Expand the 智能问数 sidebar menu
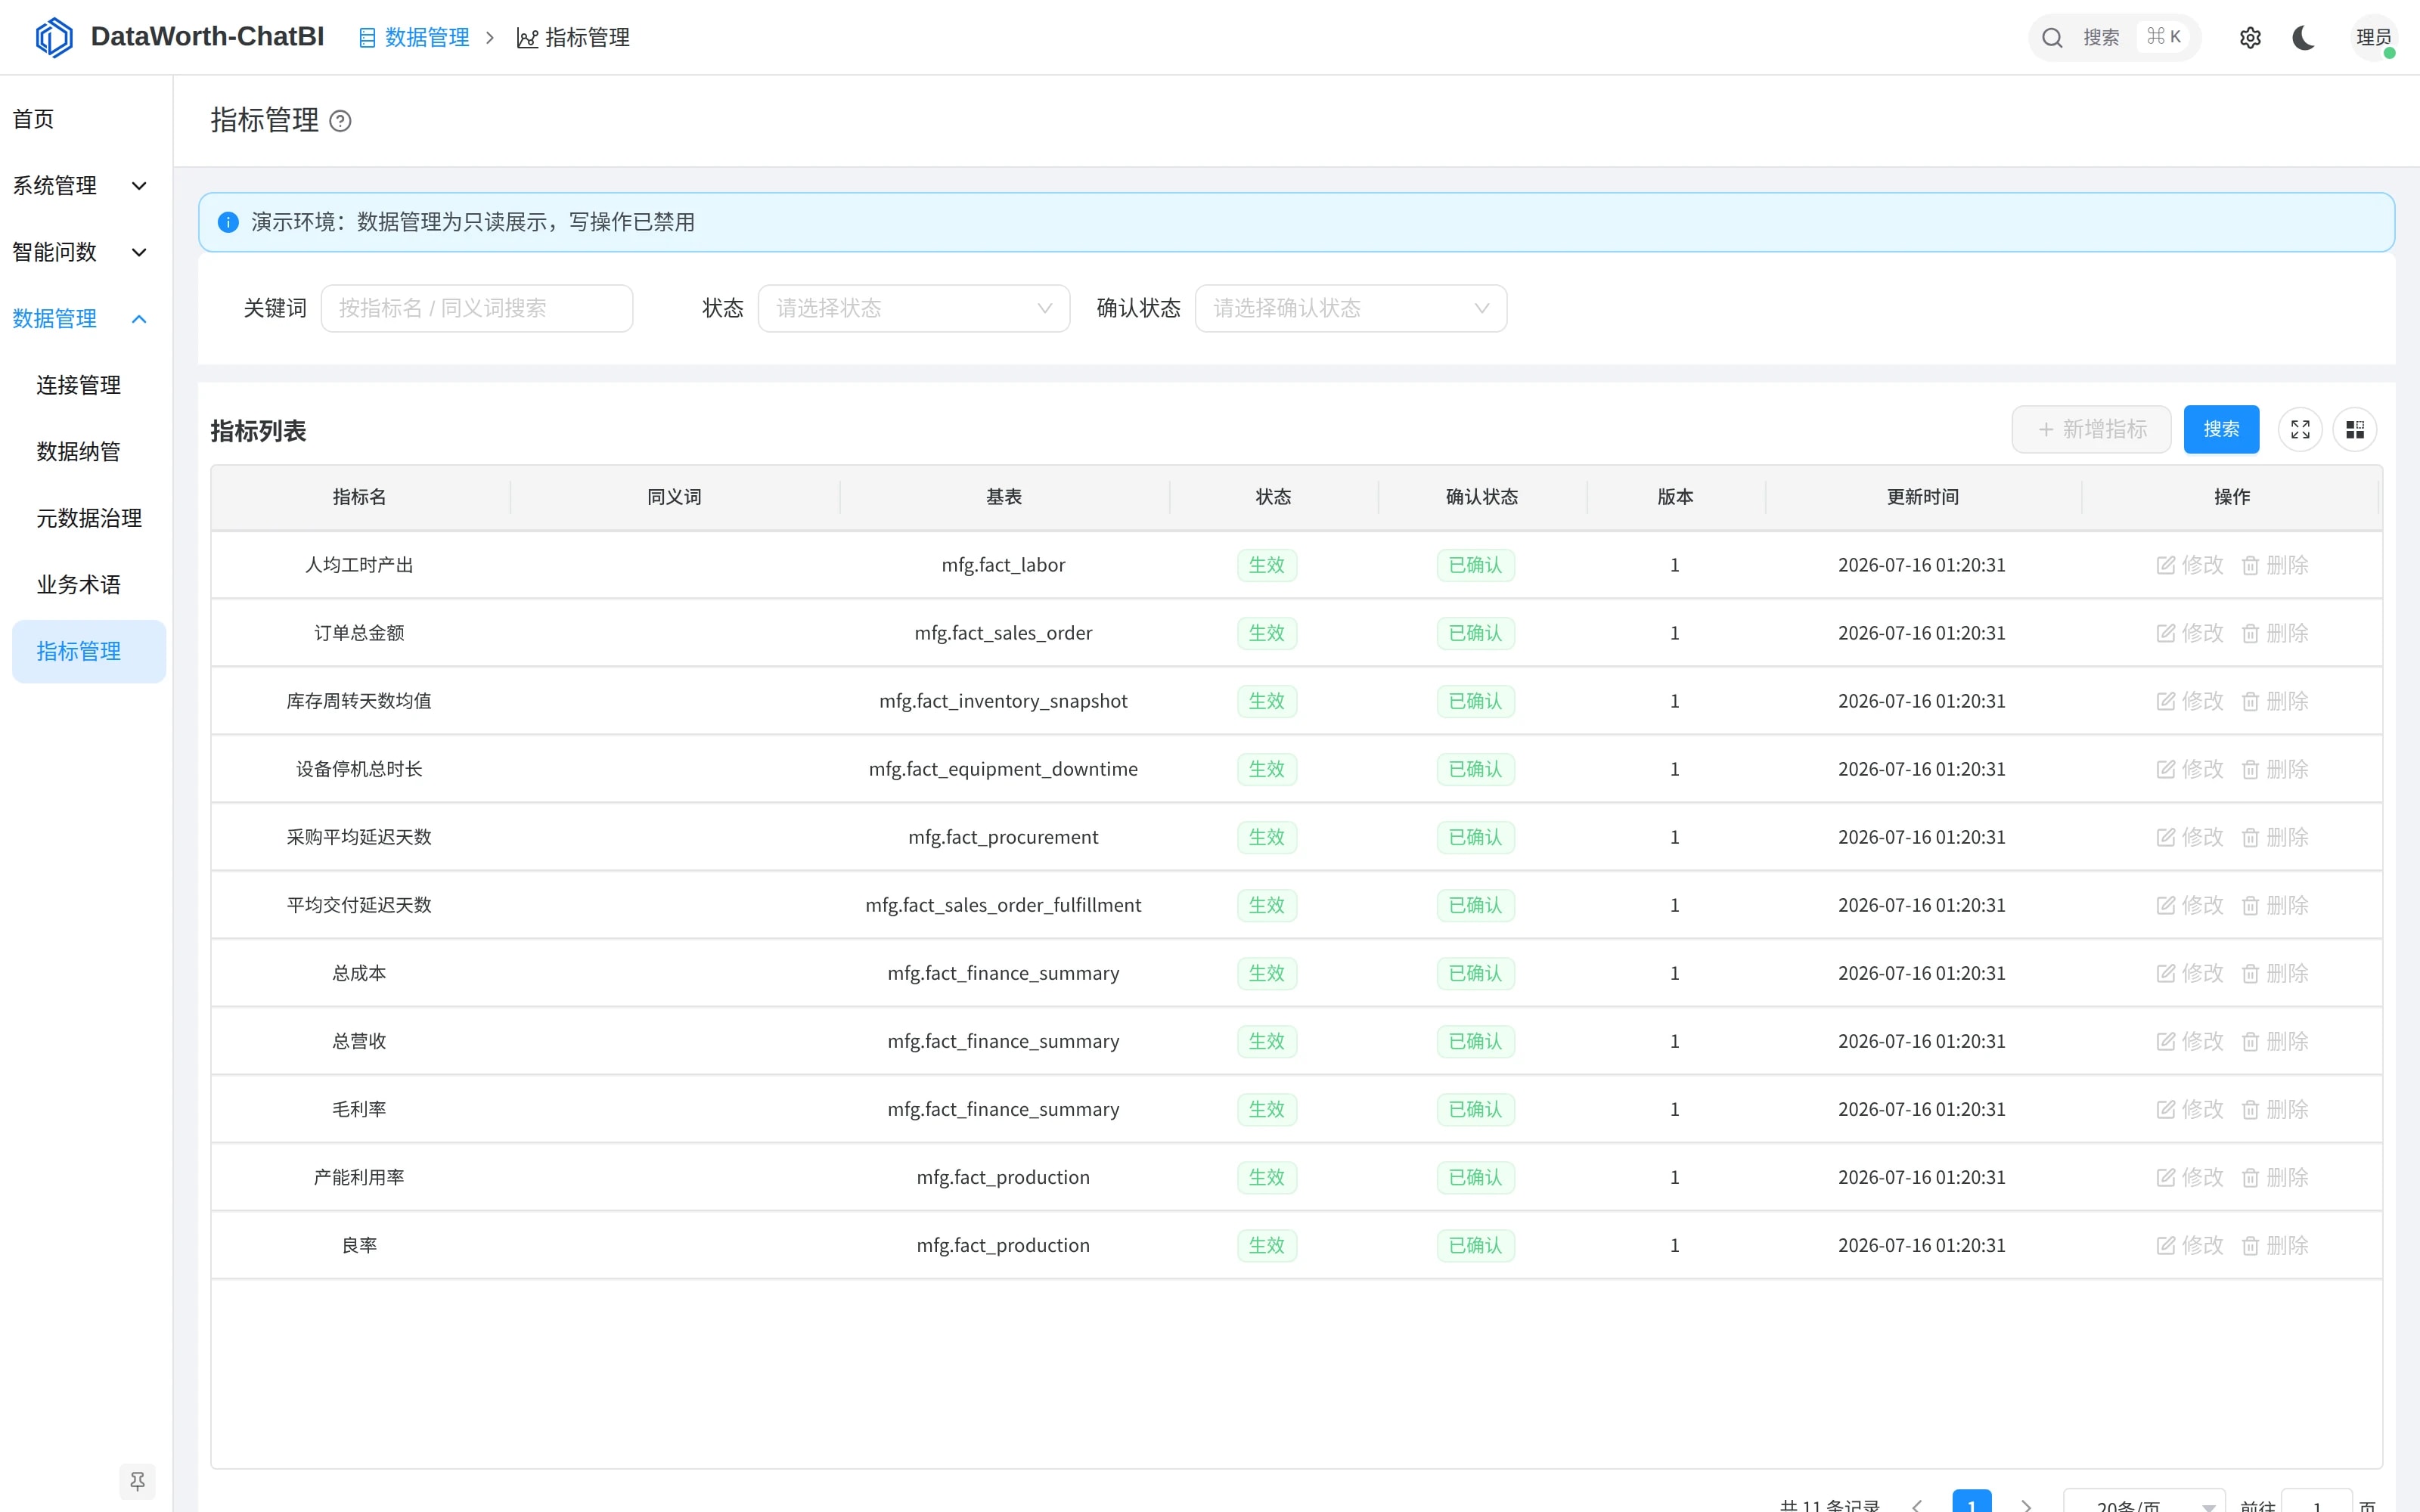 tap(80, 252)
